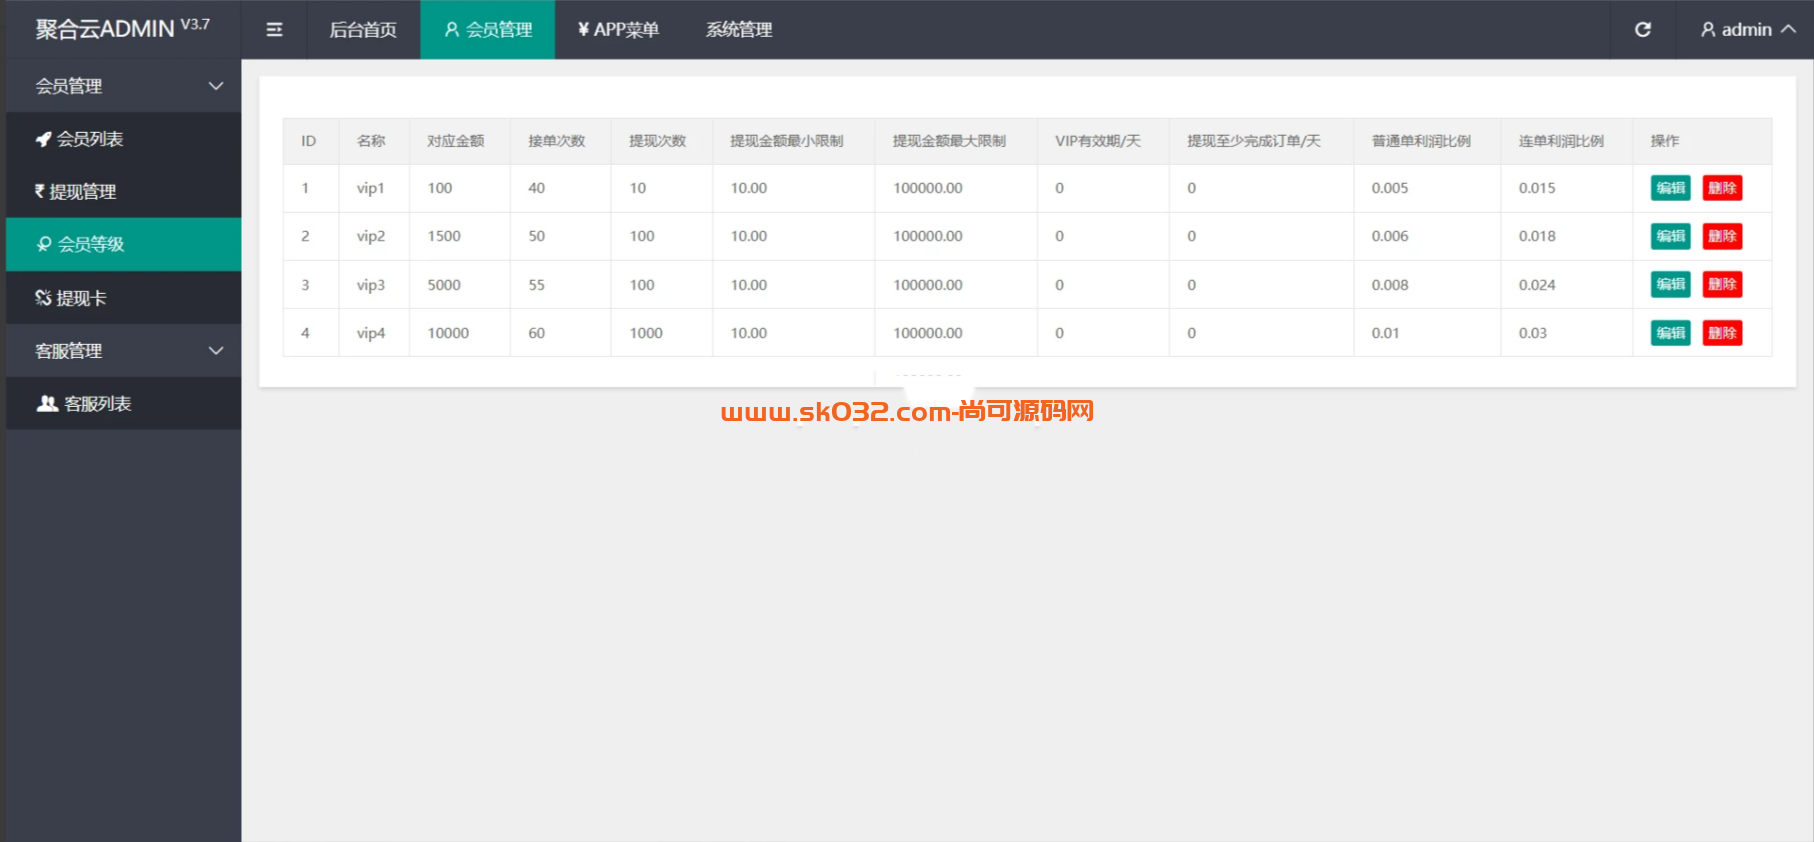The image size is (1814, 842).
Task: Delete the vip2 row
Action: point(1722,236)
